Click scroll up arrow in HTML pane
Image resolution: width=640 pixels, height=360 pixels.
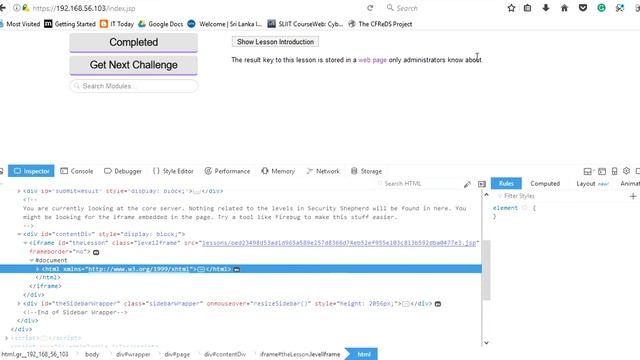point(486,195)
